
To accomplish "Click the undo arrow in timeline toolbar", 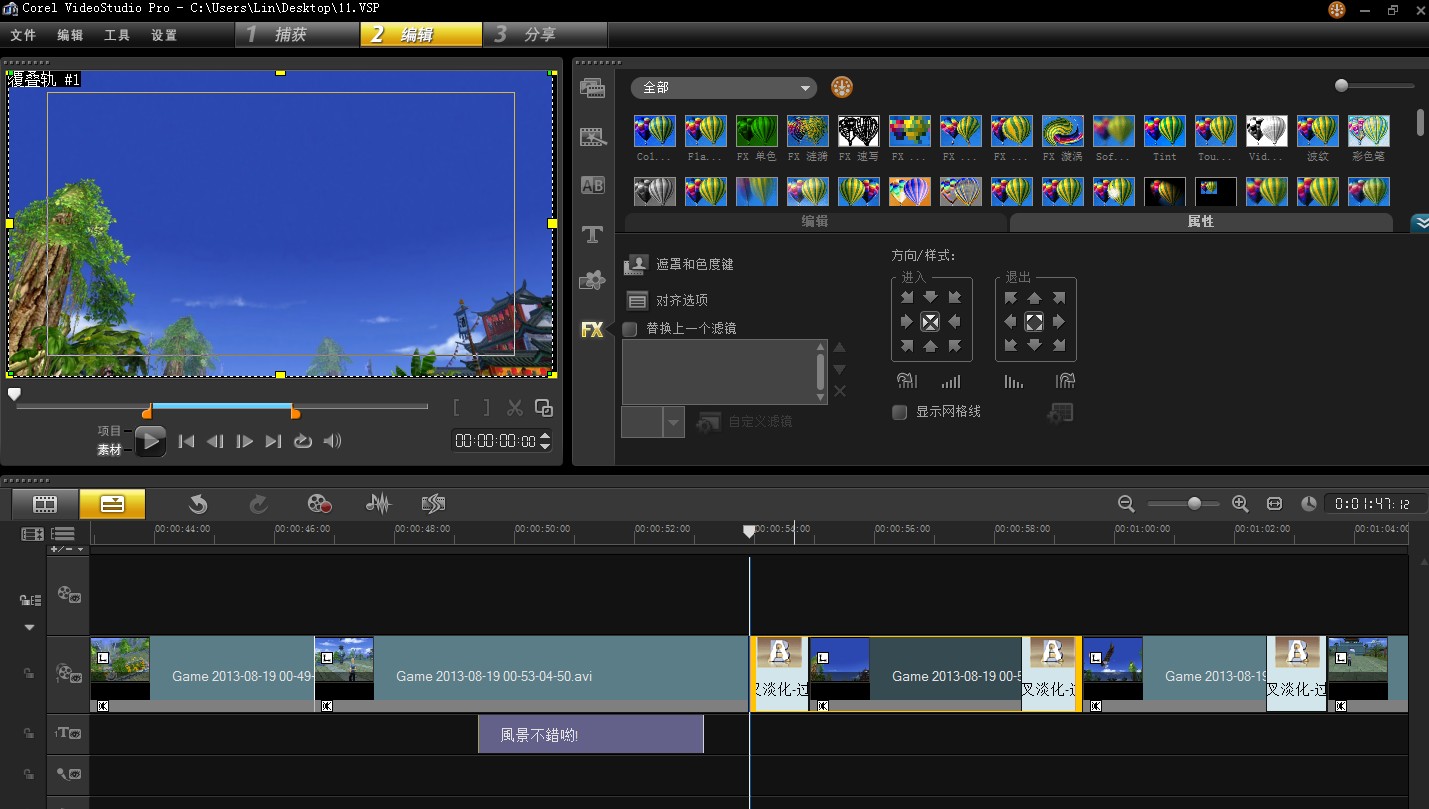I will click(198, 504).
